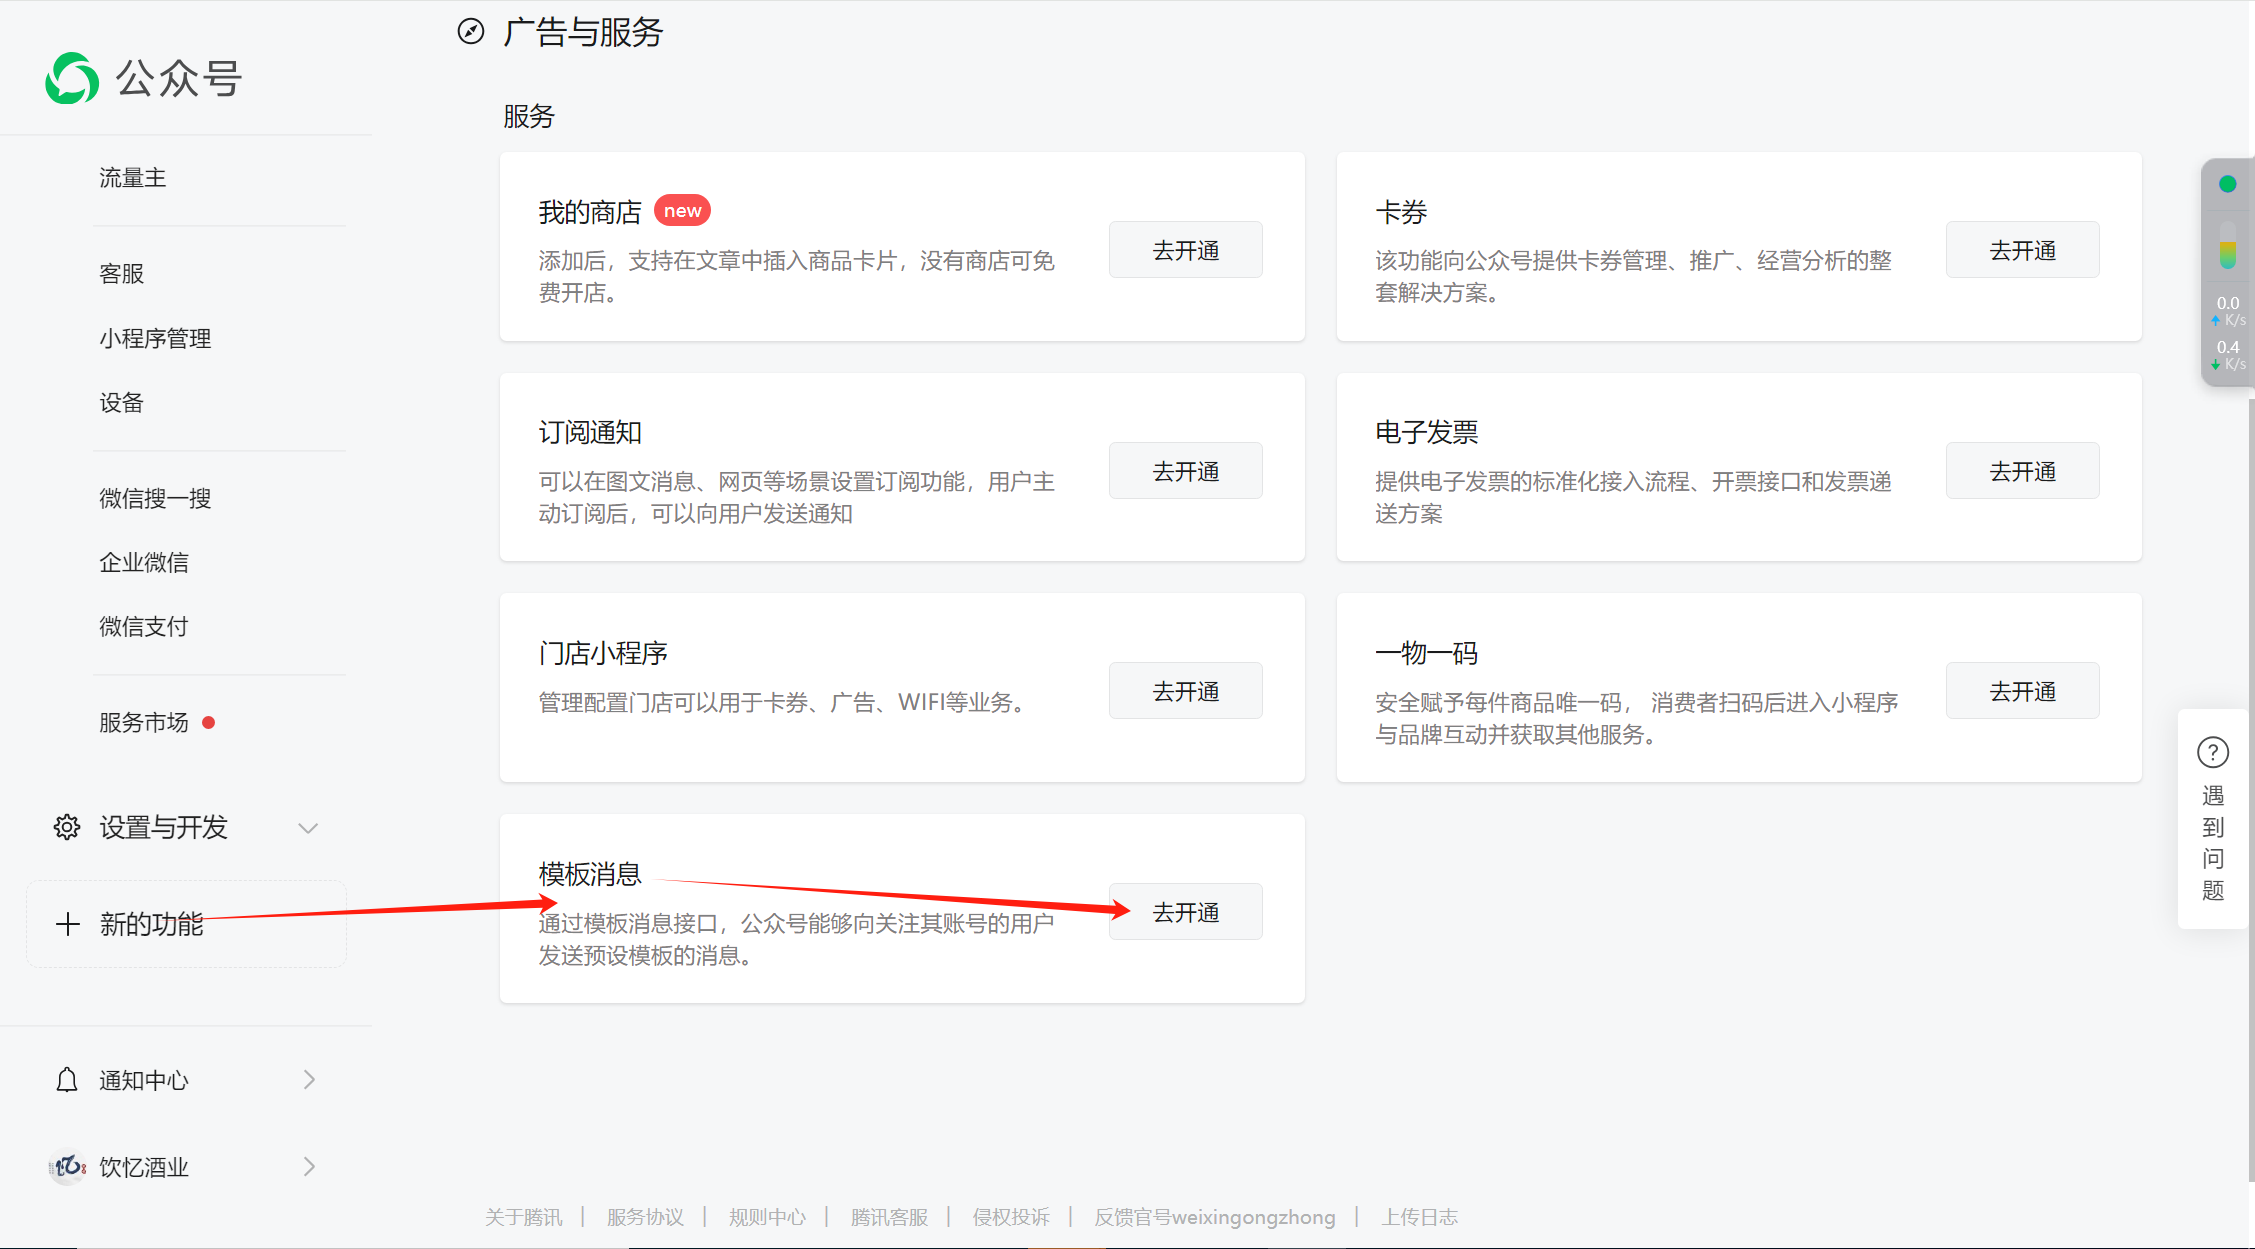Expand the 饮忆酒业 account menu
The image size is (2255, 1249).
point(308,1166)
